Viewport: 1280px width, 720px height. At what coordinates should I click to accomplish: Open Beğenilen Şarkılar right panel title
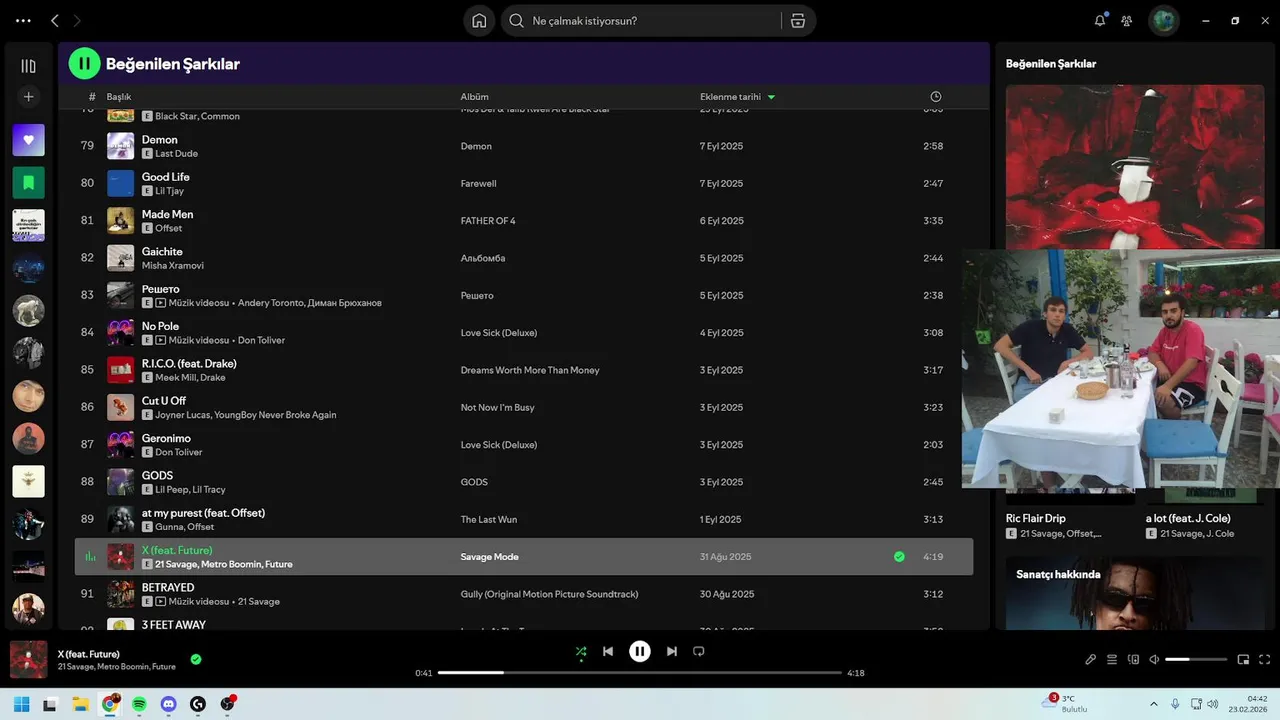[x=1051, y=64]
